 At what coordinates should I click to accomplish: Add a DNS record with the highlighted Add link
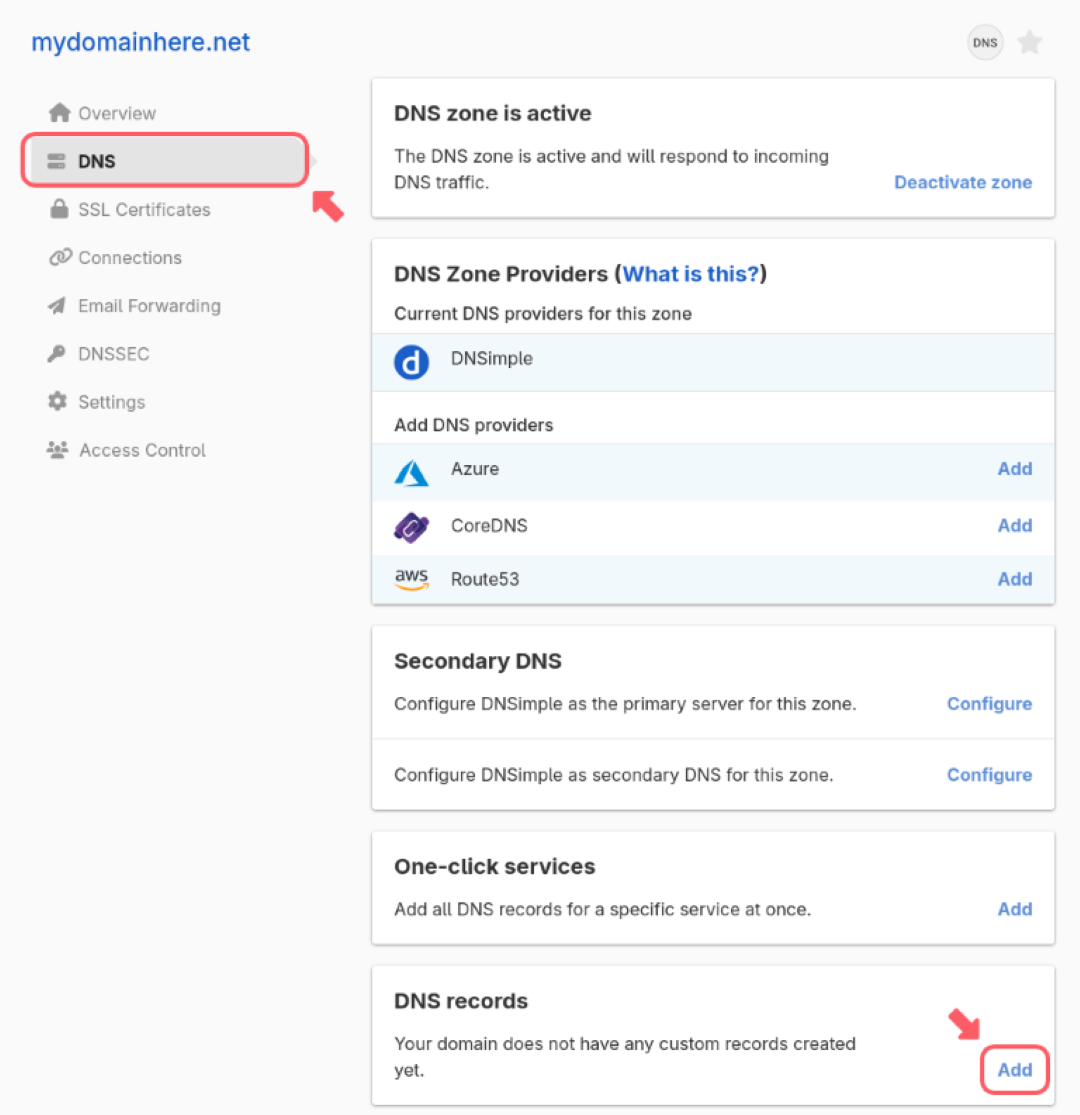(x=1014, y=1069)
